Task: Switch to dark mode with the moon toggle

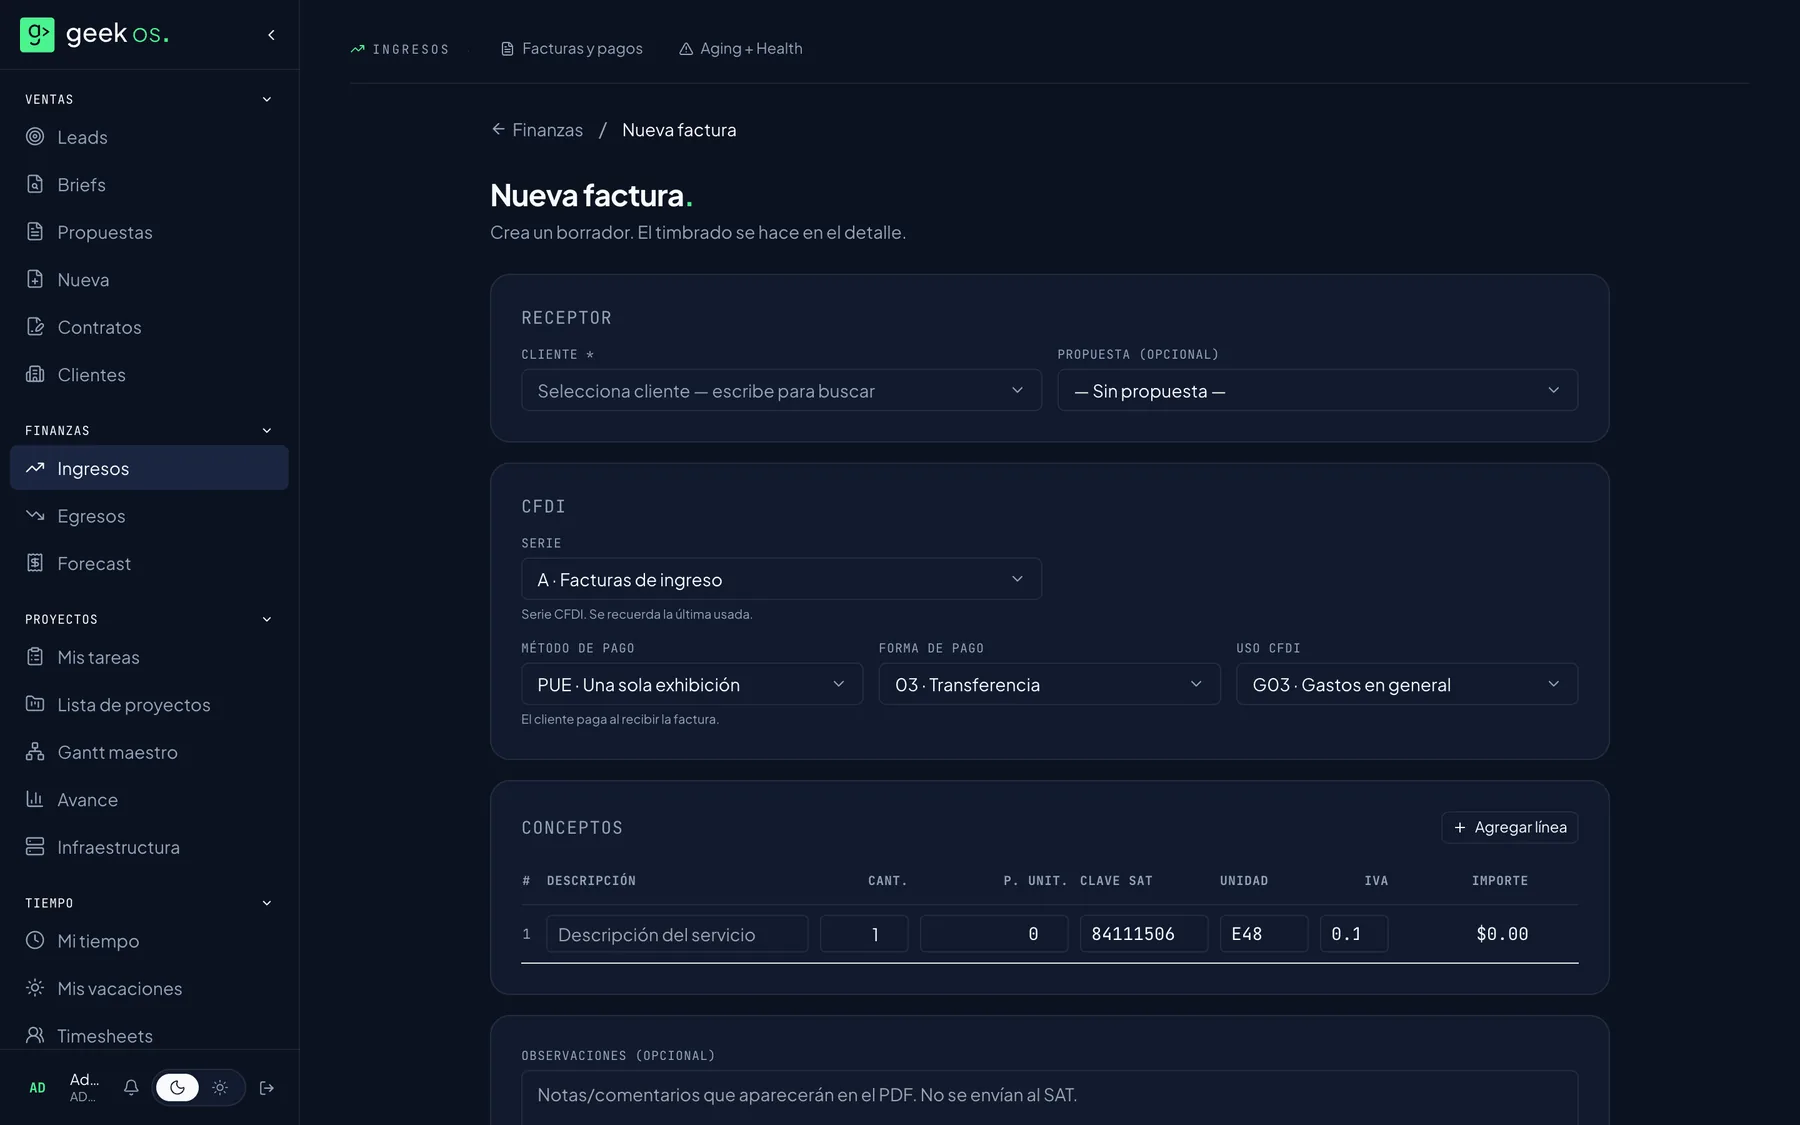Action: [177, 1088]
